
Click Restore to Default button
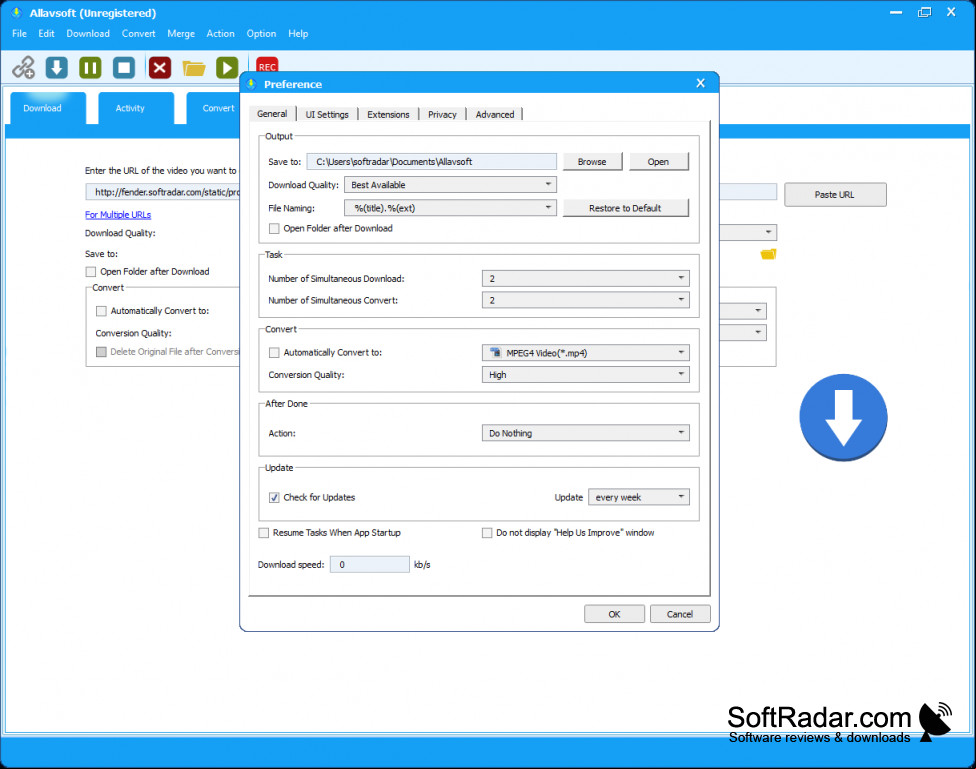[x=626, y=208]
